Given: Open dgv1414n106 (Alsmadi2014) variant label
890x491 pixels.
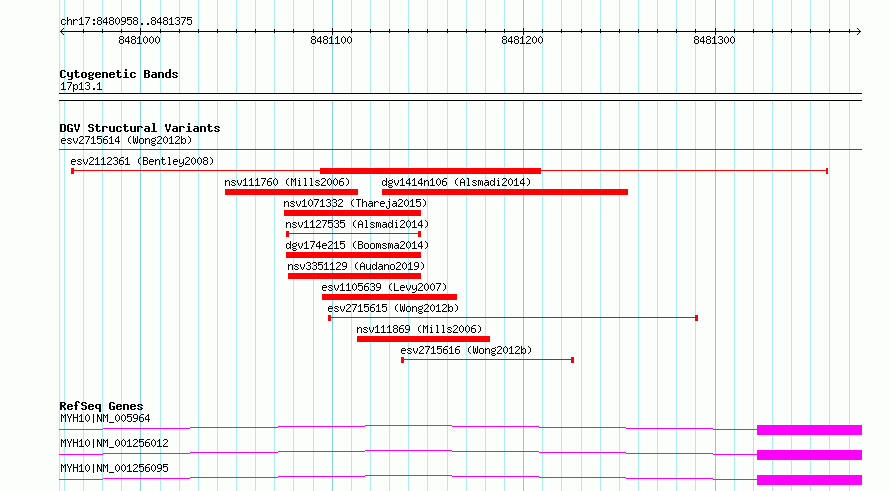Looking at the screenshot, I should [x=456, y=182].
